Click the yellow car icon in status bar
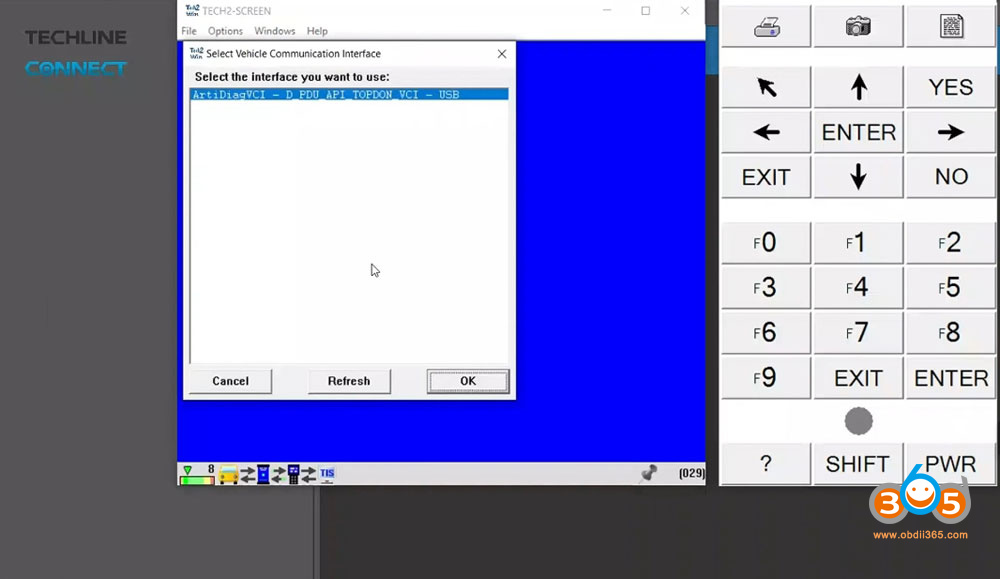The image size is (1000, 579). click(229, 474)
